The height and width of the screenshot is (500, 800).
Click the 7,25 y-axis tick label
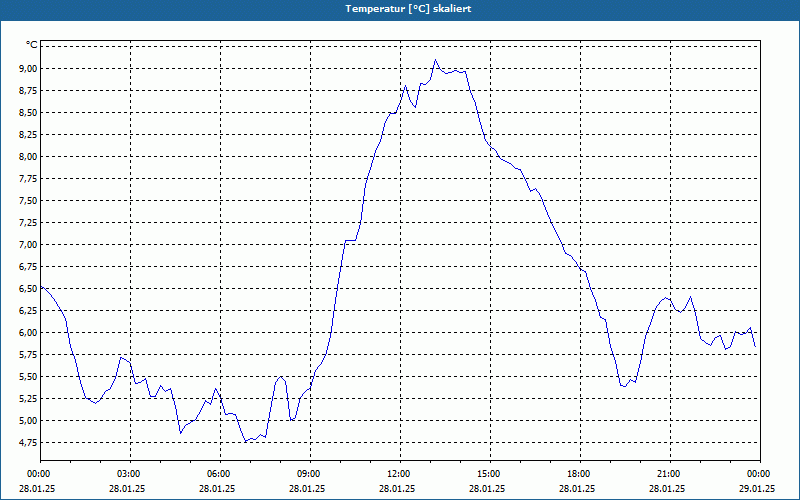tap(29, 222)
